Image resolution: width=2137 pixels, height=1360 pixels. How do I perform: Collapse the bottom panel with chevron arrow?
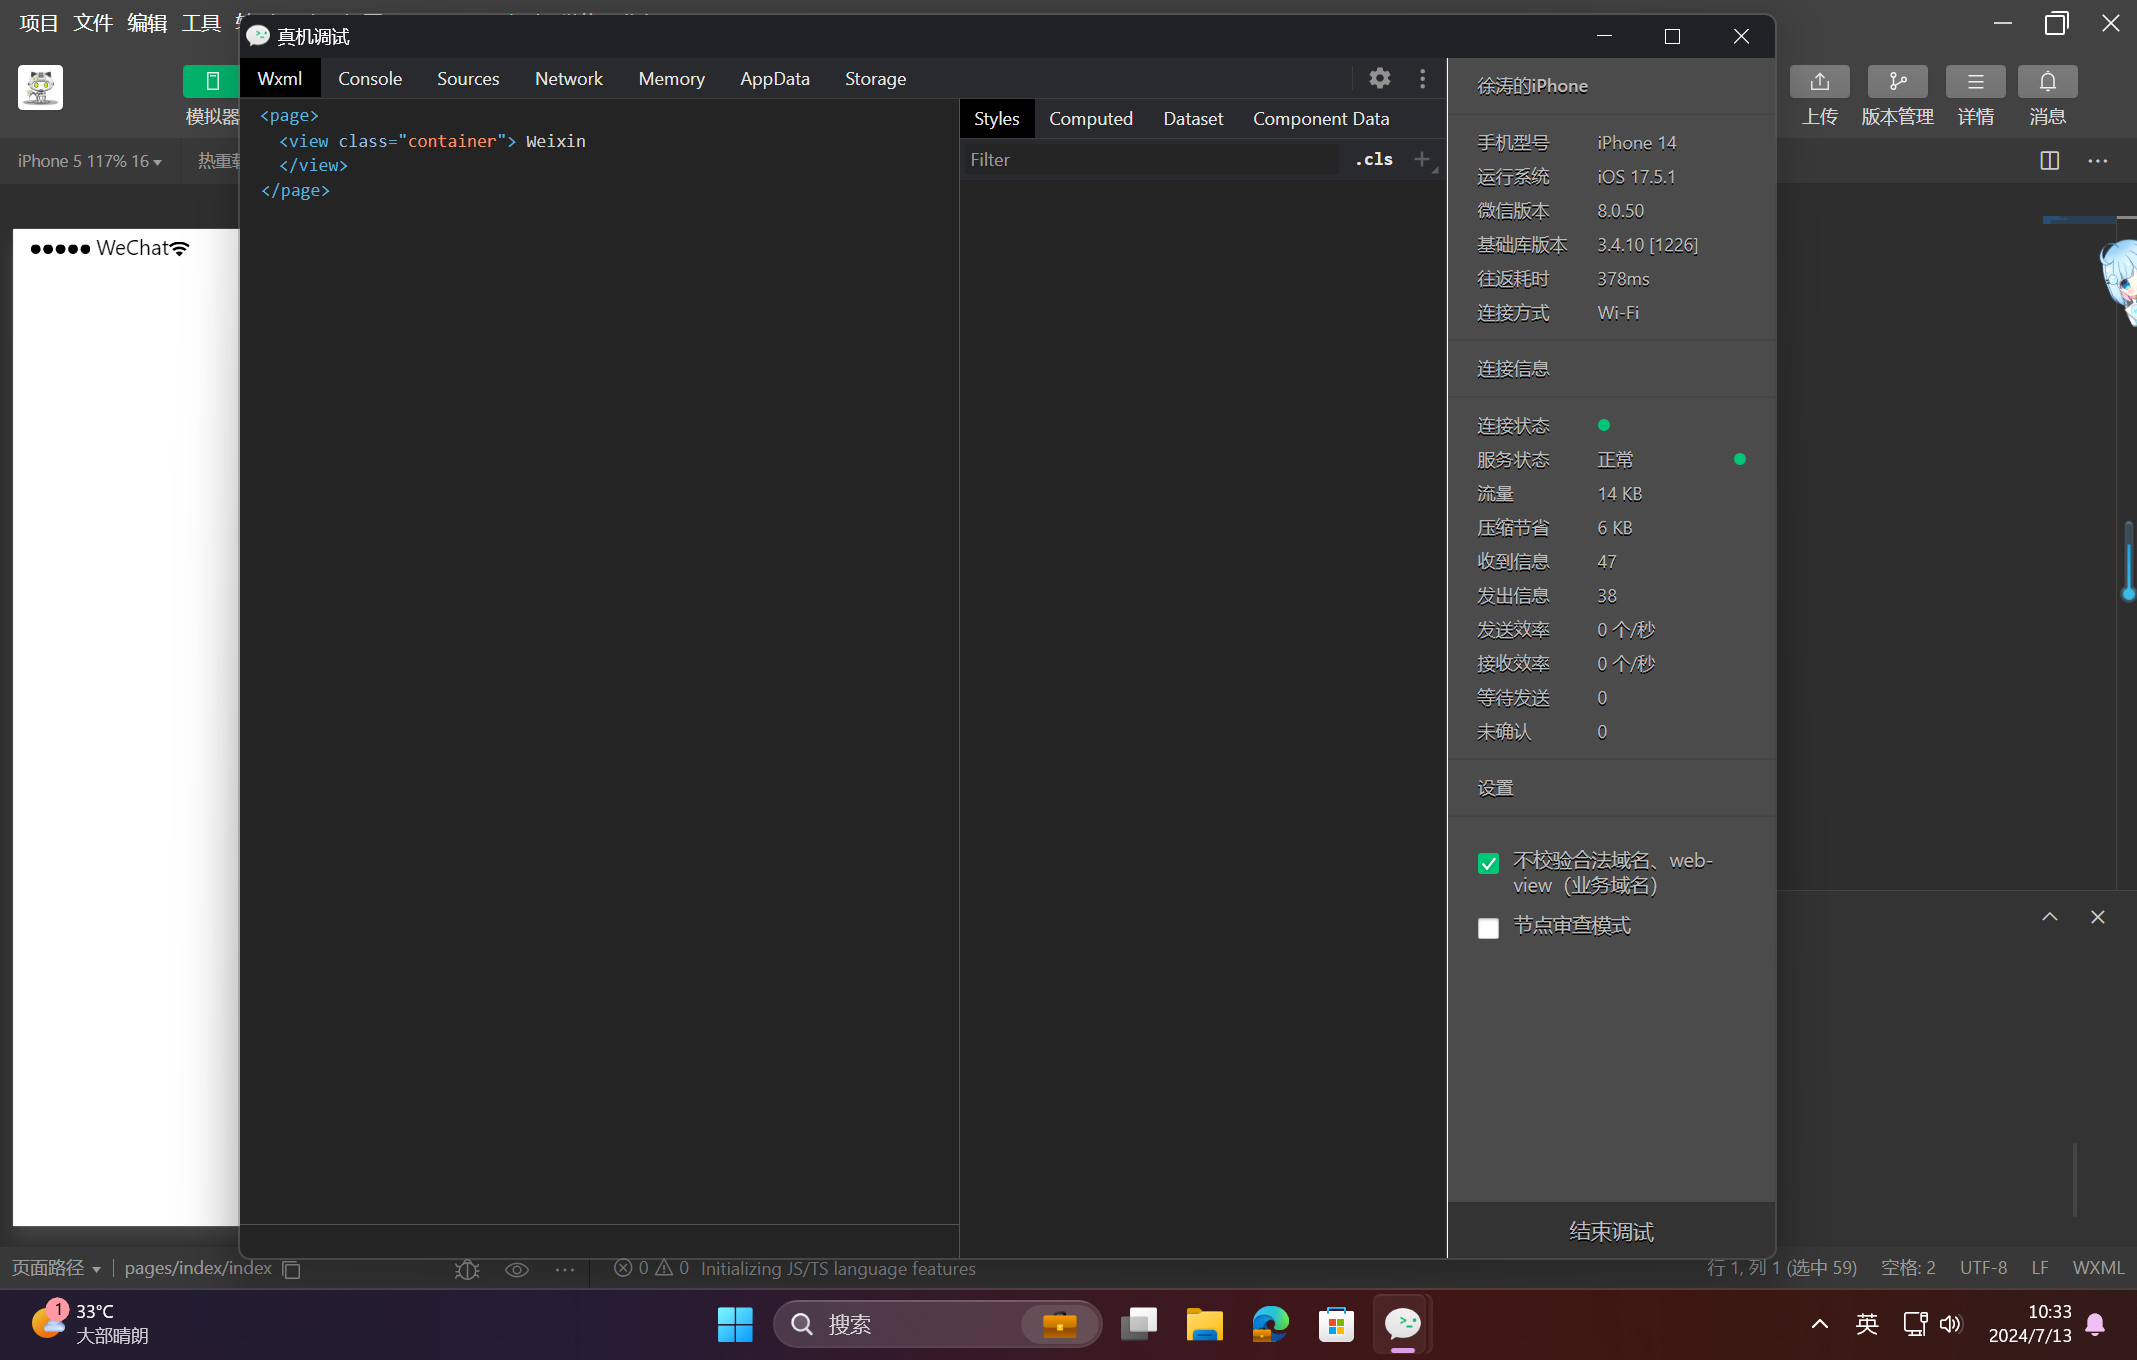coord(2049,917)
